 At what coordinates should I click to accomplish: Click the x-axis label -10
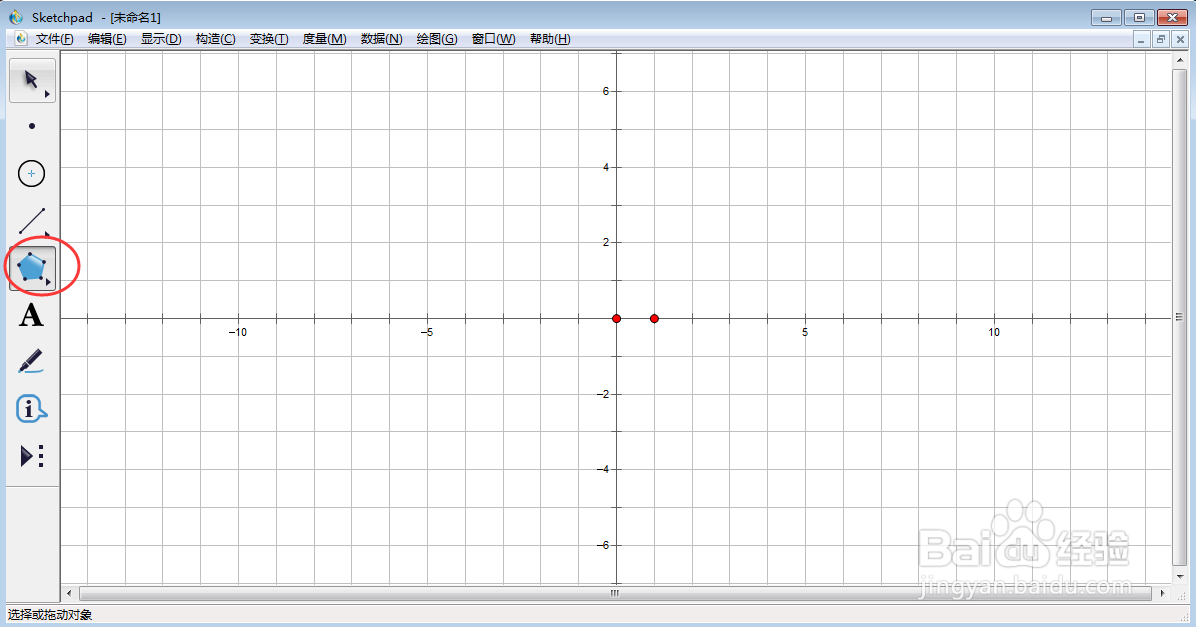coord(238,332)
